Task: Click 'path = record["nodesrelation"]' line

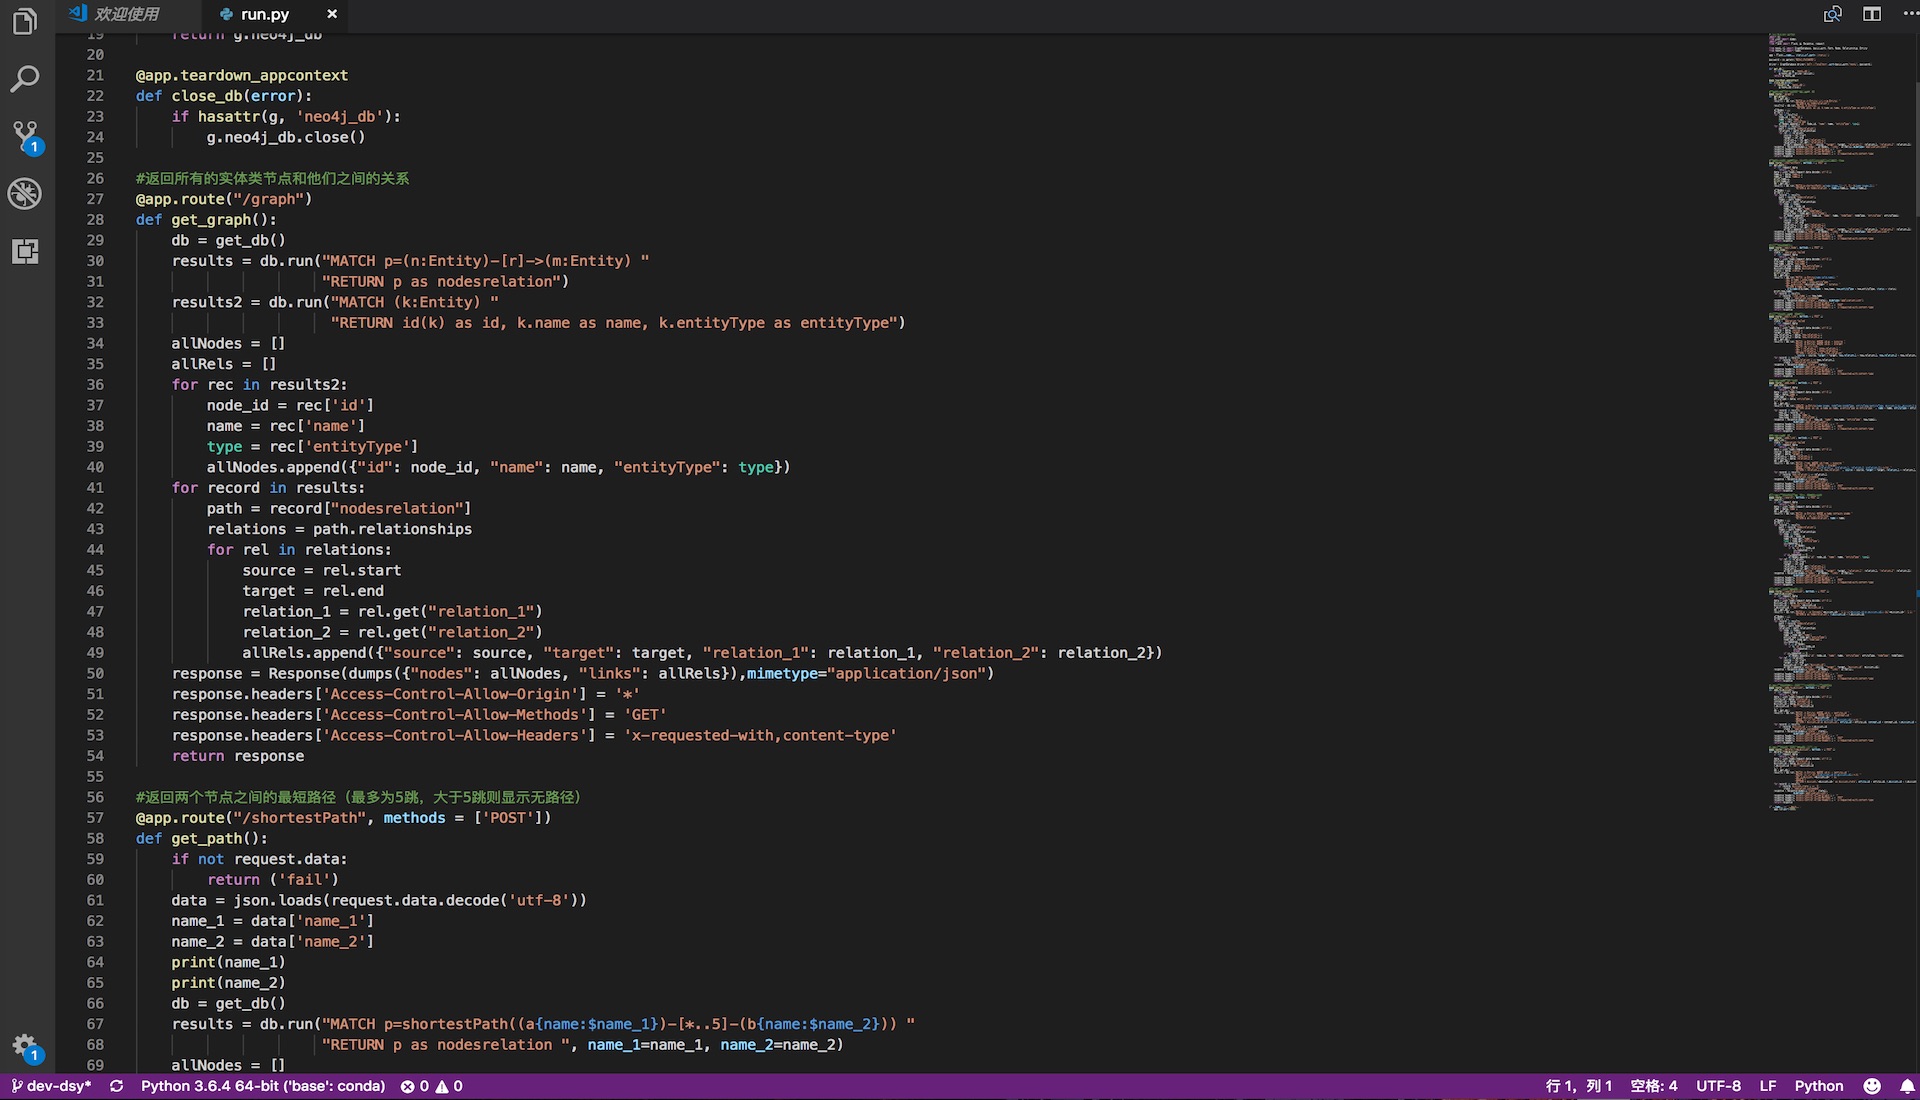Action: coord(339,509)
